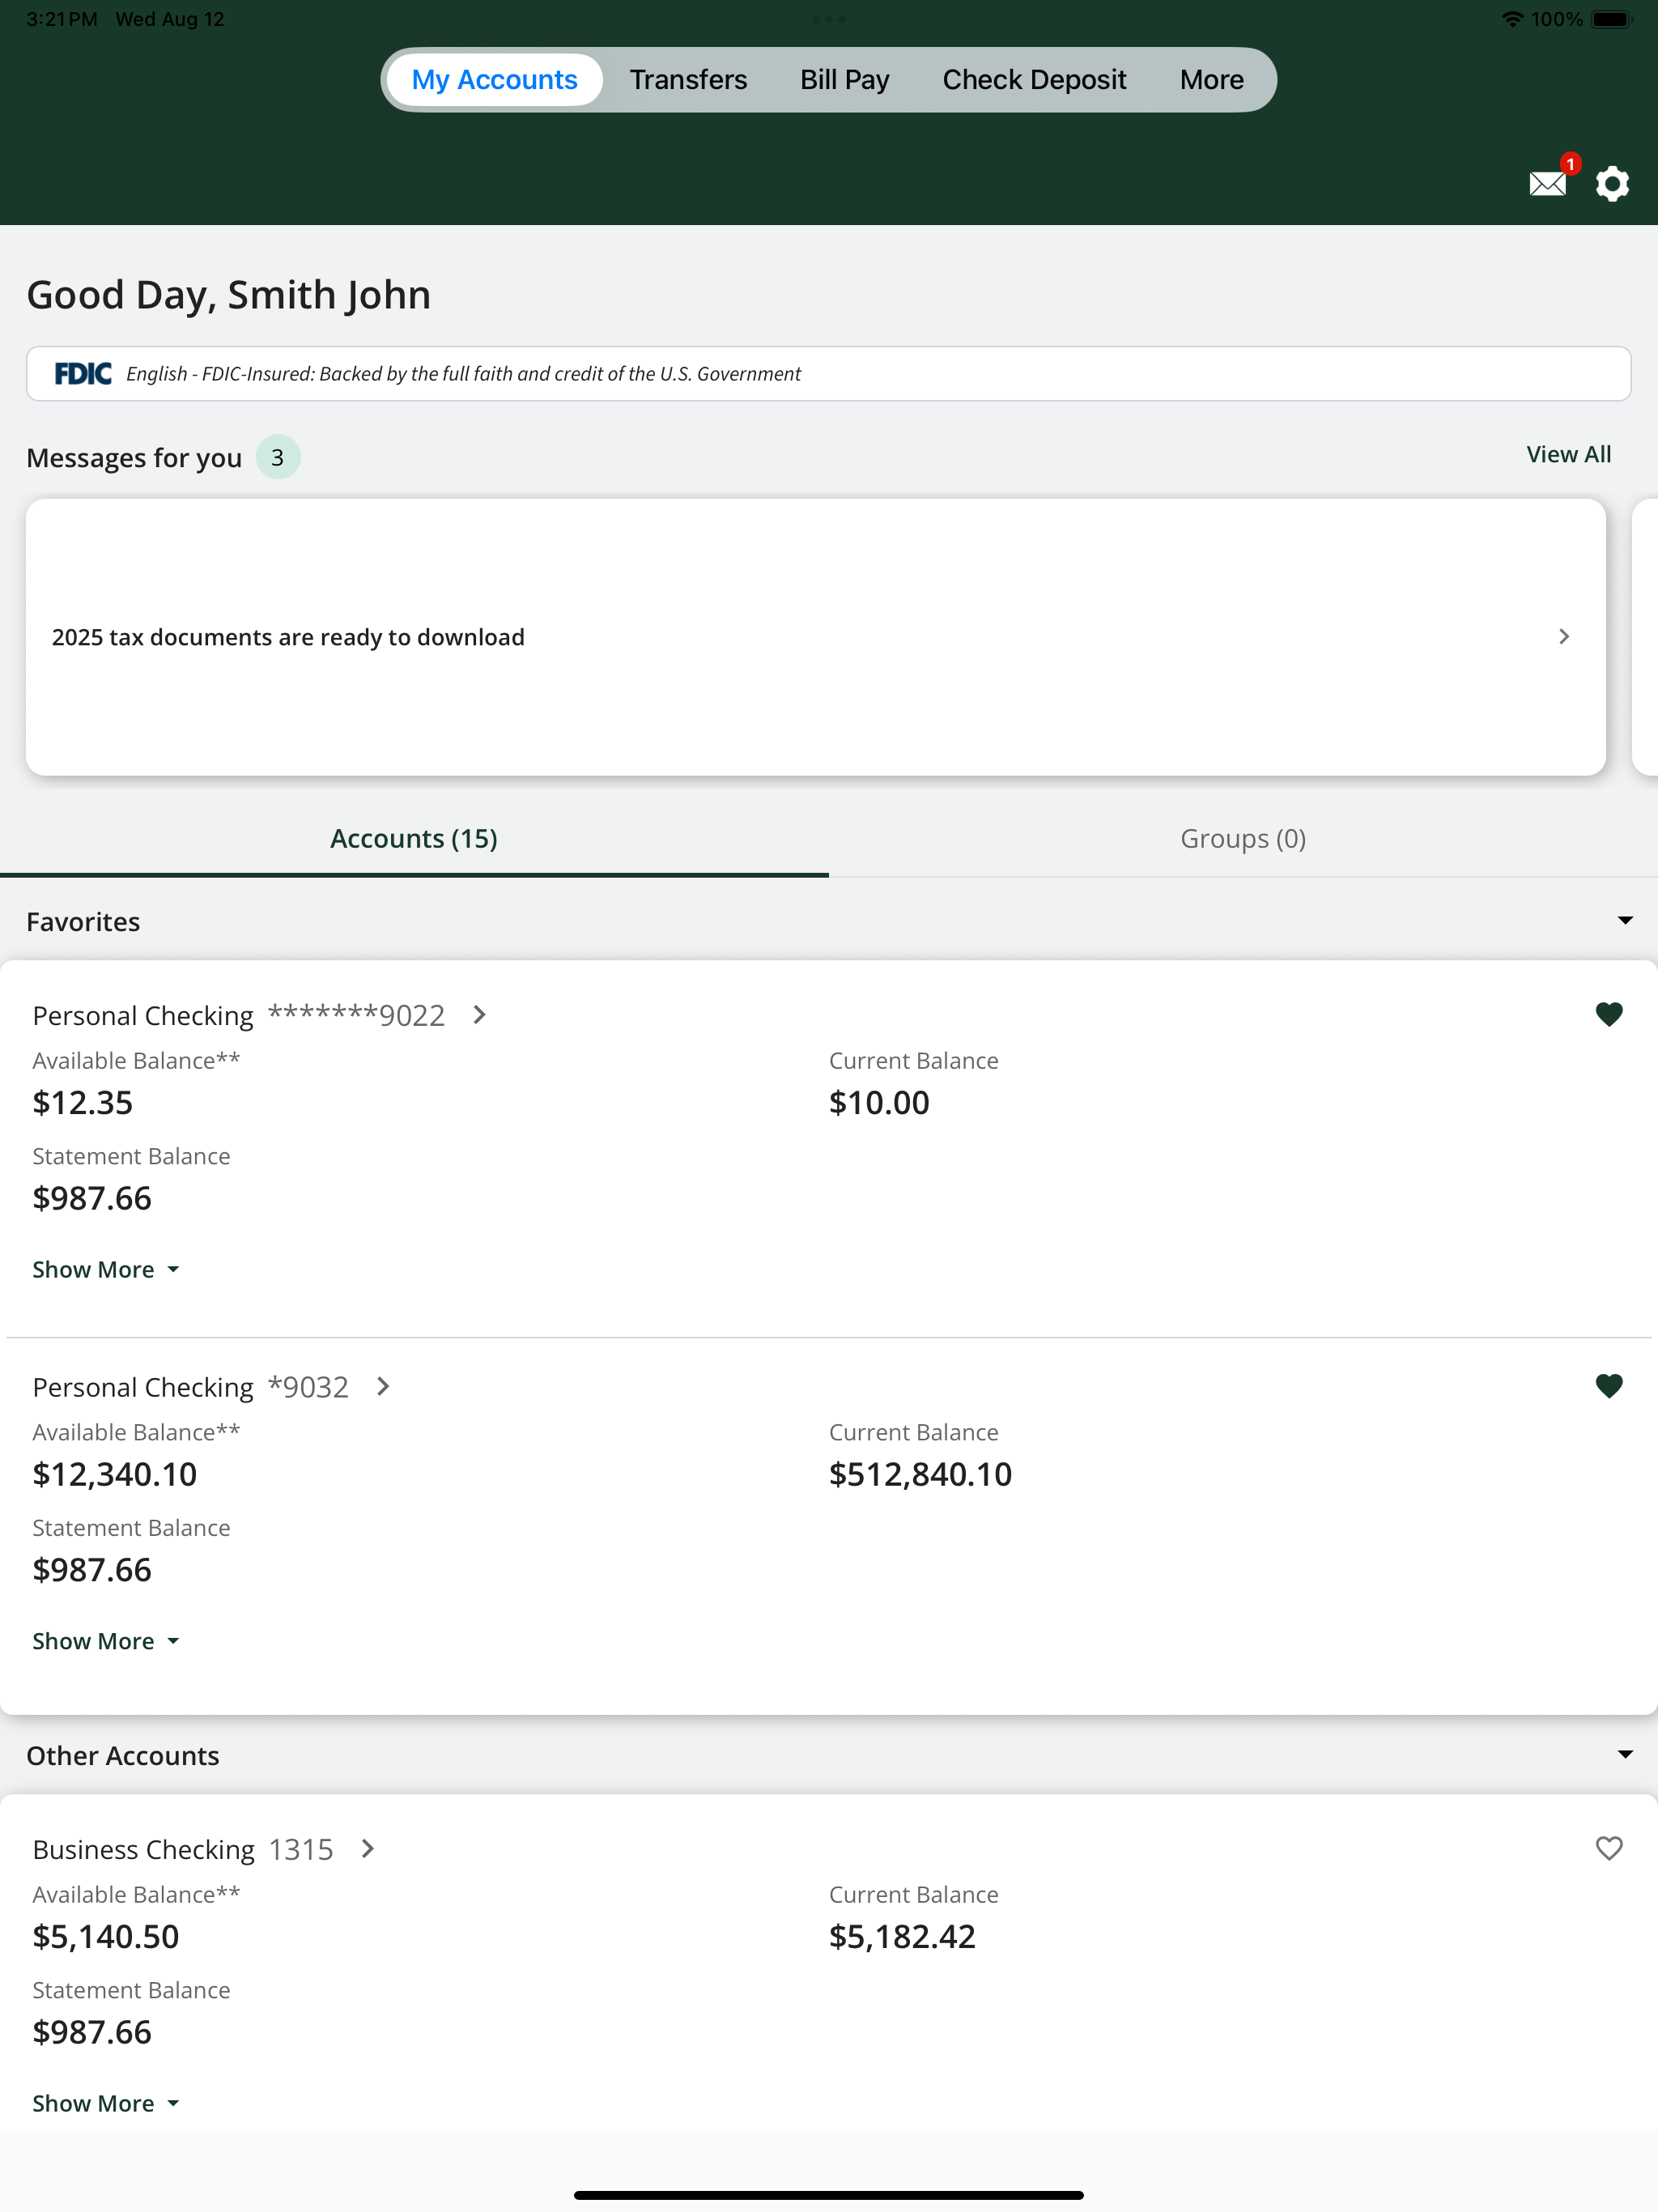This screenshot has width=1658, height=2212.
Task: Open the Transfers tab
Action: pos(688,80)
